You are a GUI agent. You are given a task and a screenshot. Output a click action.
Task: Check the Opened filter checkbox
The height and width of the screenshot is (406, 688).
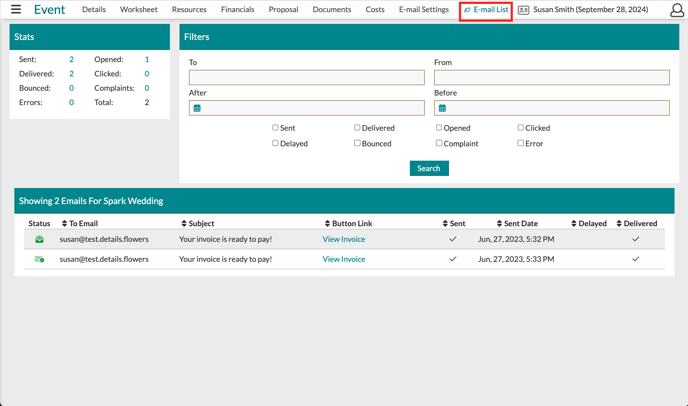tap(439, 128)
